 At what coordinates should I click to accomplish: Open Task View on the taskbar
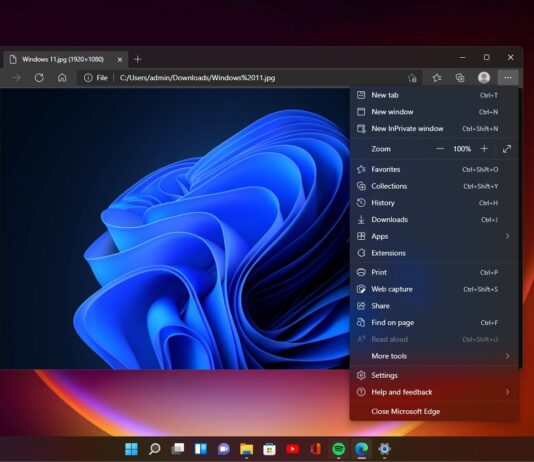click(x=177, y=449)
